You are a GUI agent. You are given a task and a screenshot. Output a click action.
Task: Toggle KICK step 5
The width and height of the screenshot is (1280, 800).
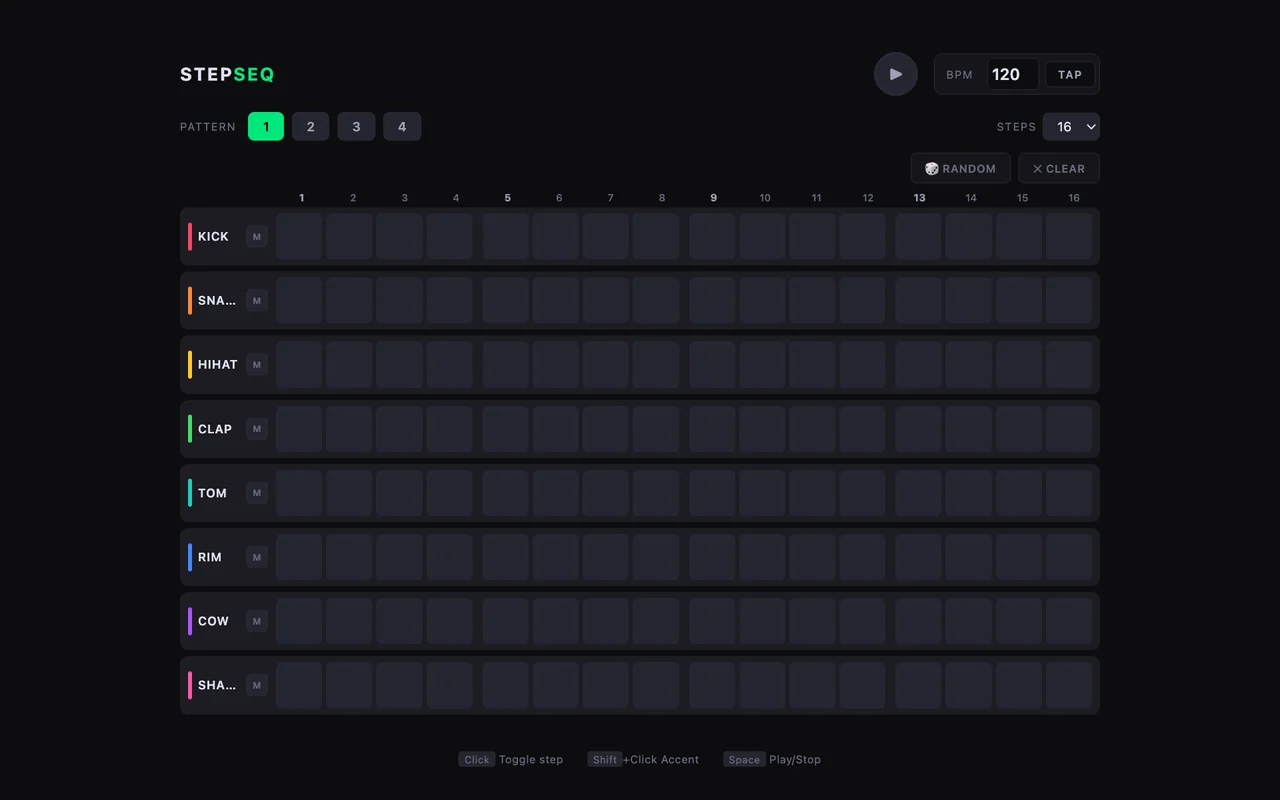(x=506, y=237)
